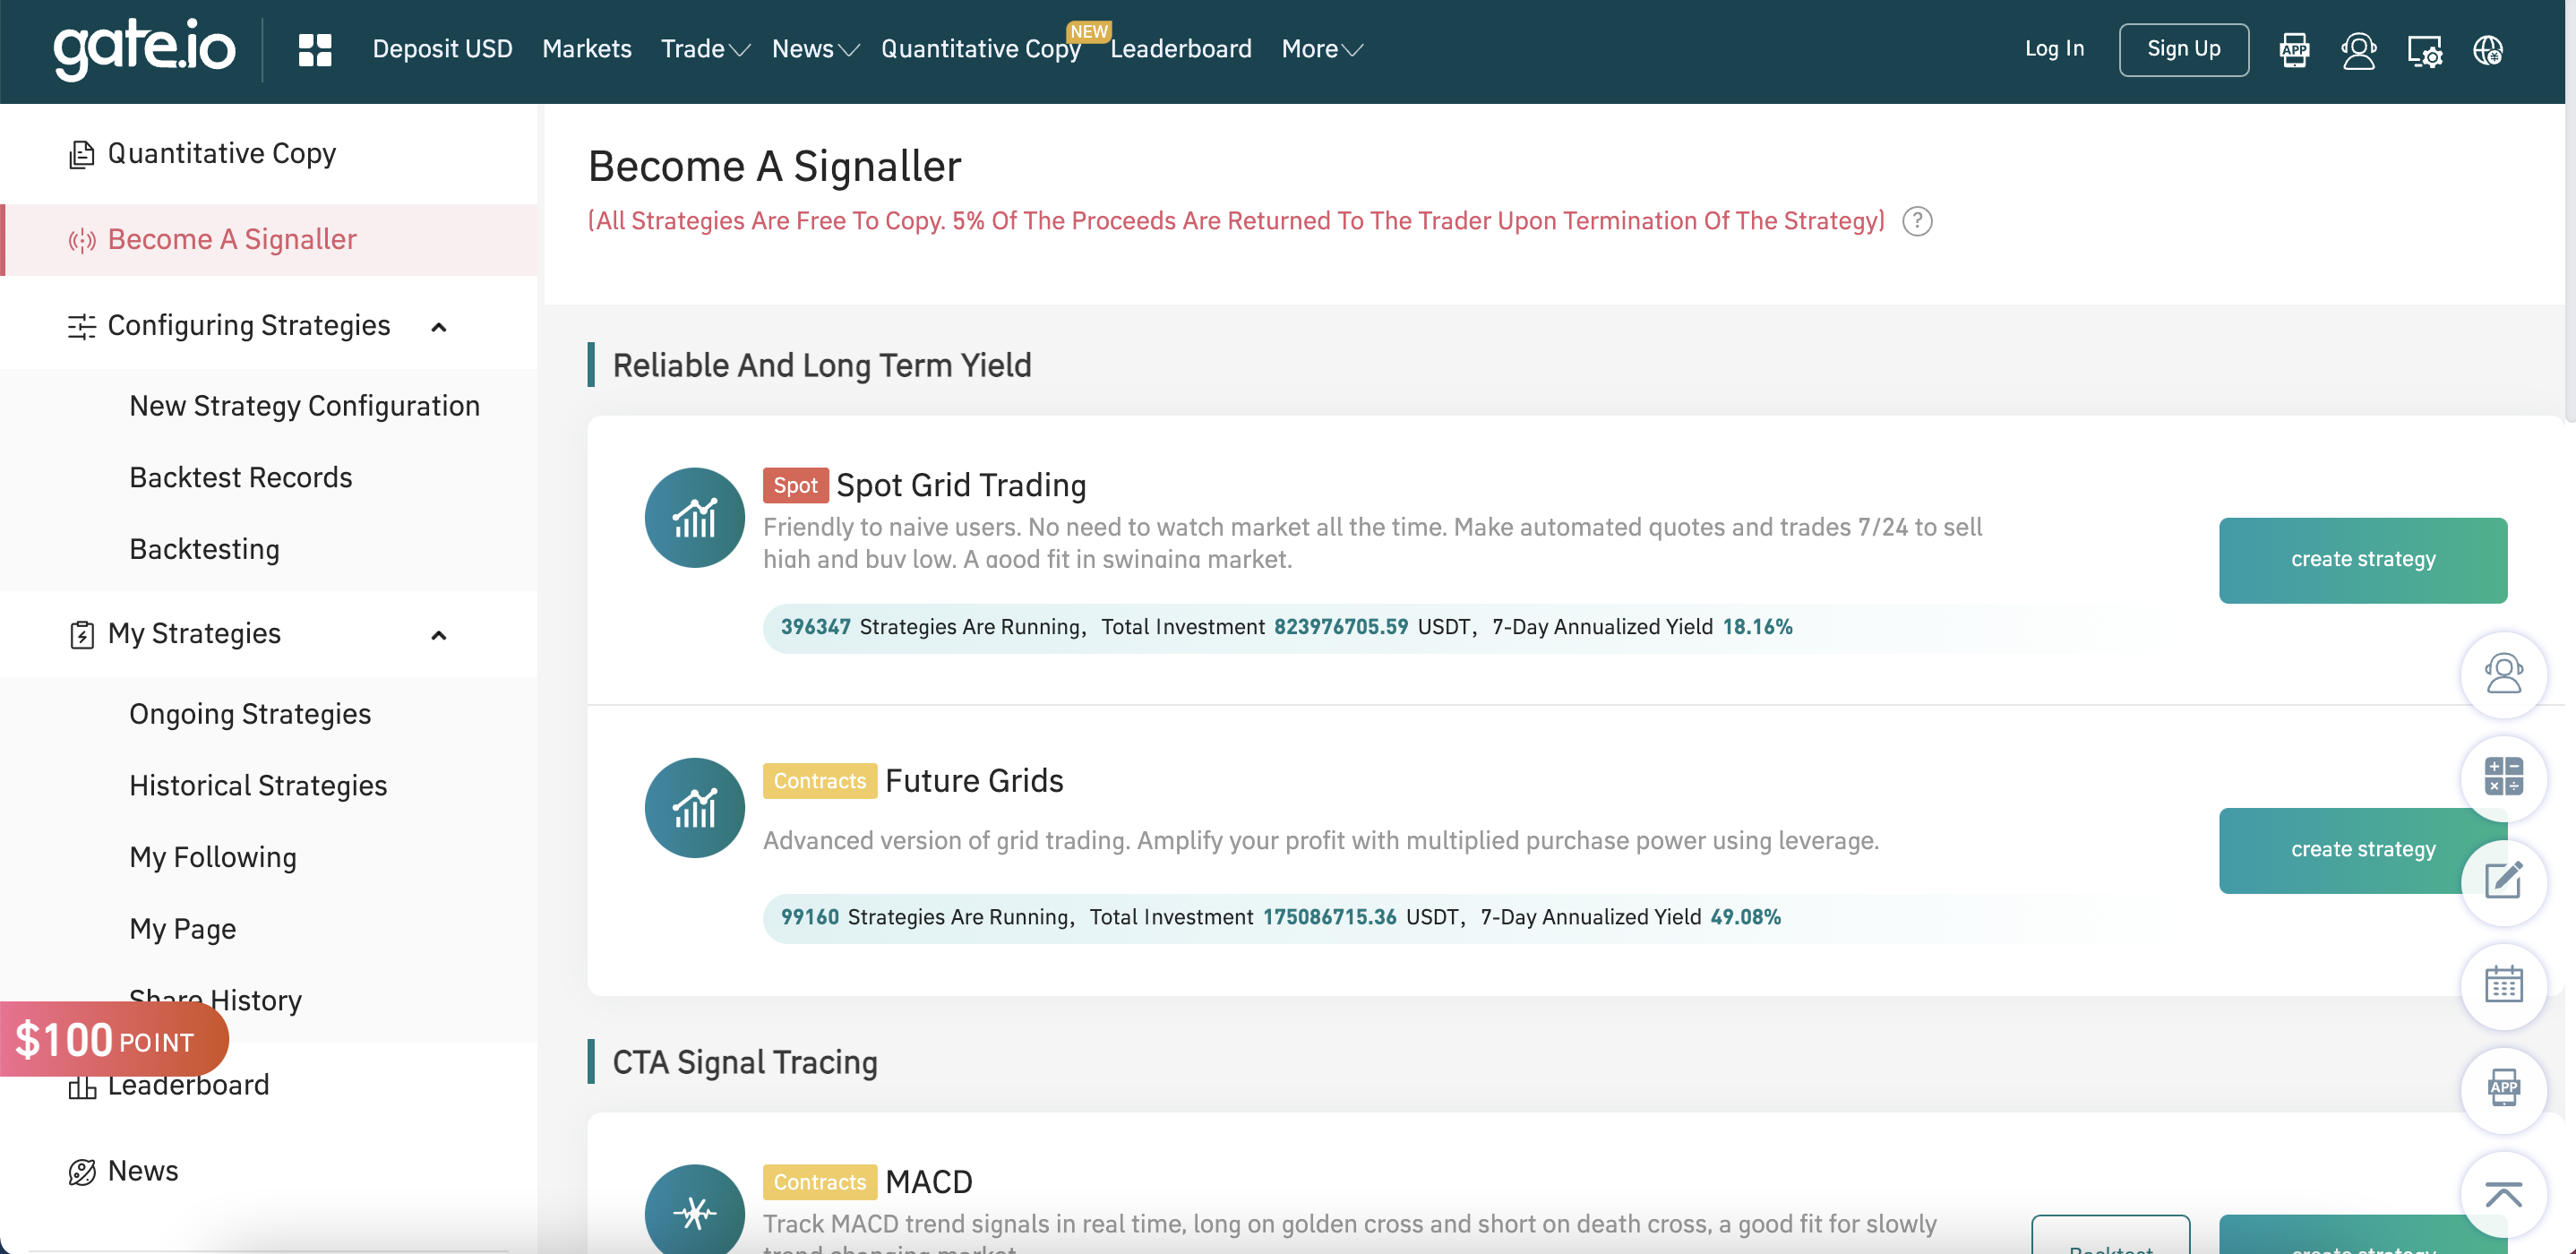Open floating calendar icon

2504,986
